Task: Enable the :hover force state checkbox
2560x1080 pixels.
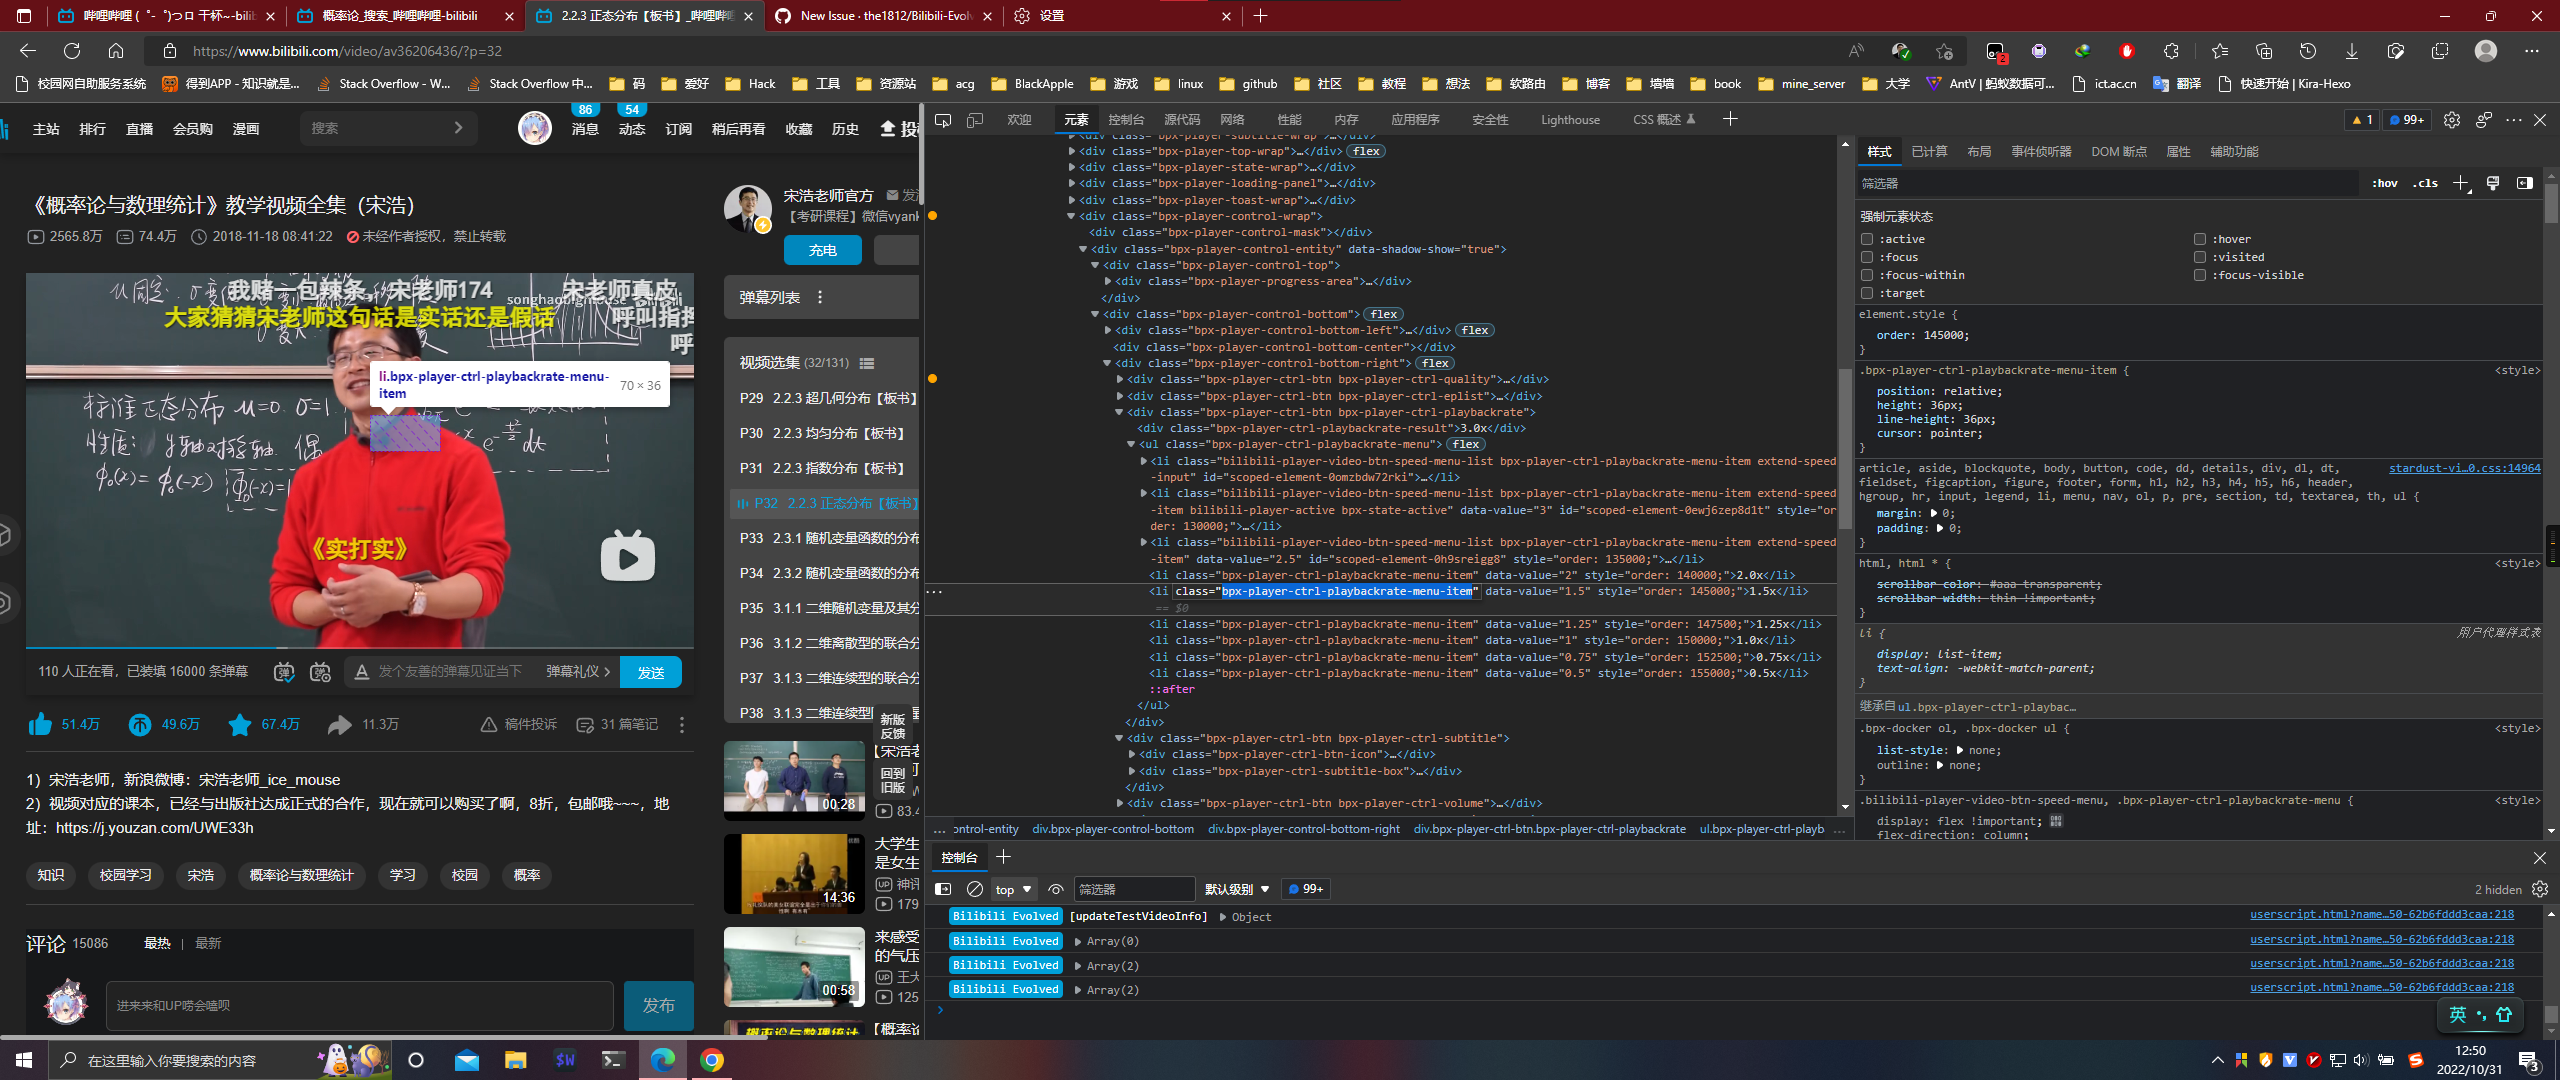Action: [x=2200, y=239]
